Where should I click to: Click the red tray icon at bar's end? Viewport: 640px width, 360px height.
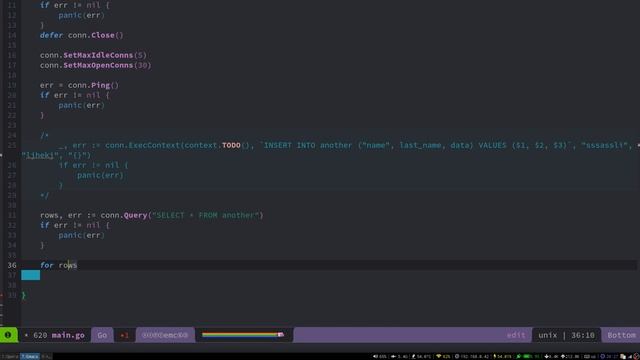tap(636, 356)
